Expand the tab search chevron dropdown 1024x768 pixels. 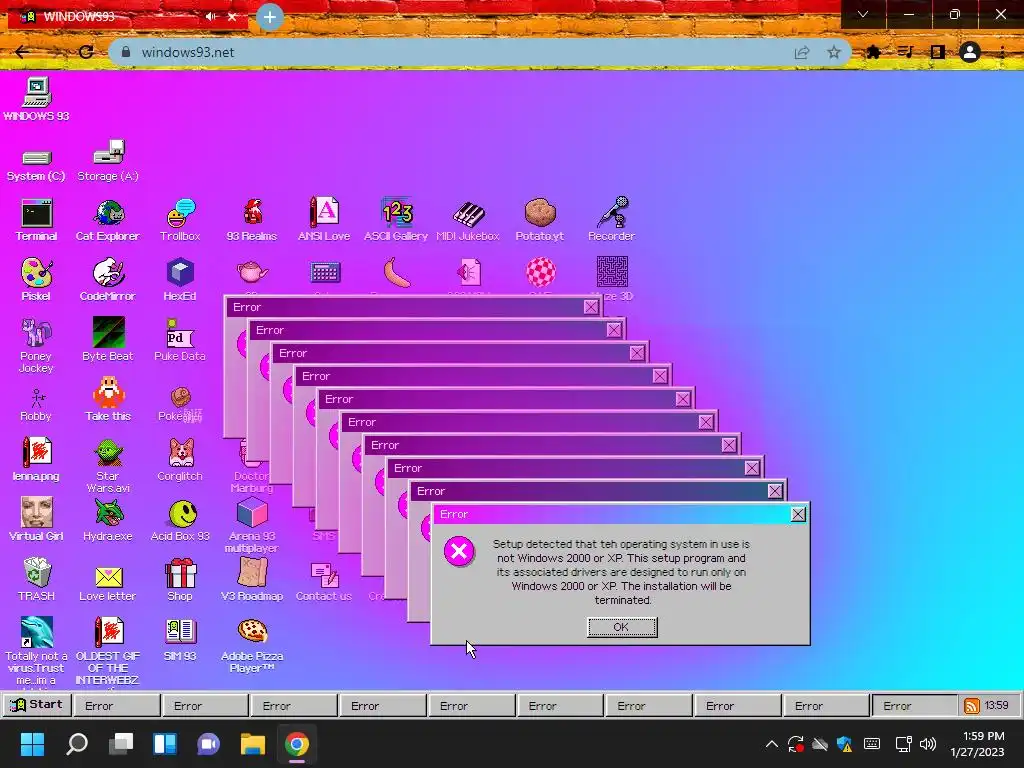pos(863,14)
